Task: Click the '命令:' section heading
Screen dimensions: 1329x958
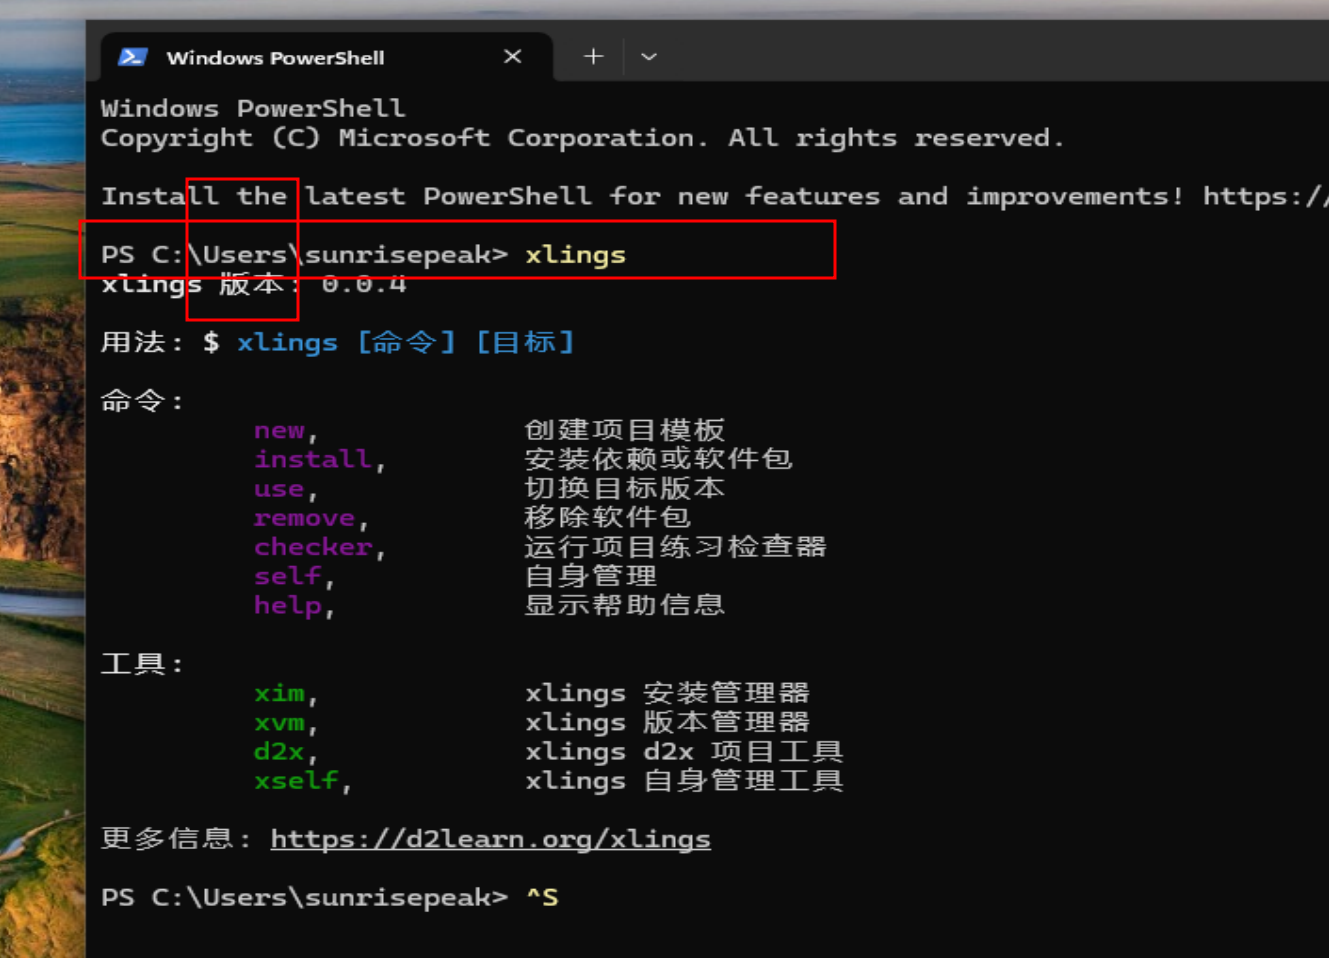Action: pyautogui.click(x=142, y=401)
